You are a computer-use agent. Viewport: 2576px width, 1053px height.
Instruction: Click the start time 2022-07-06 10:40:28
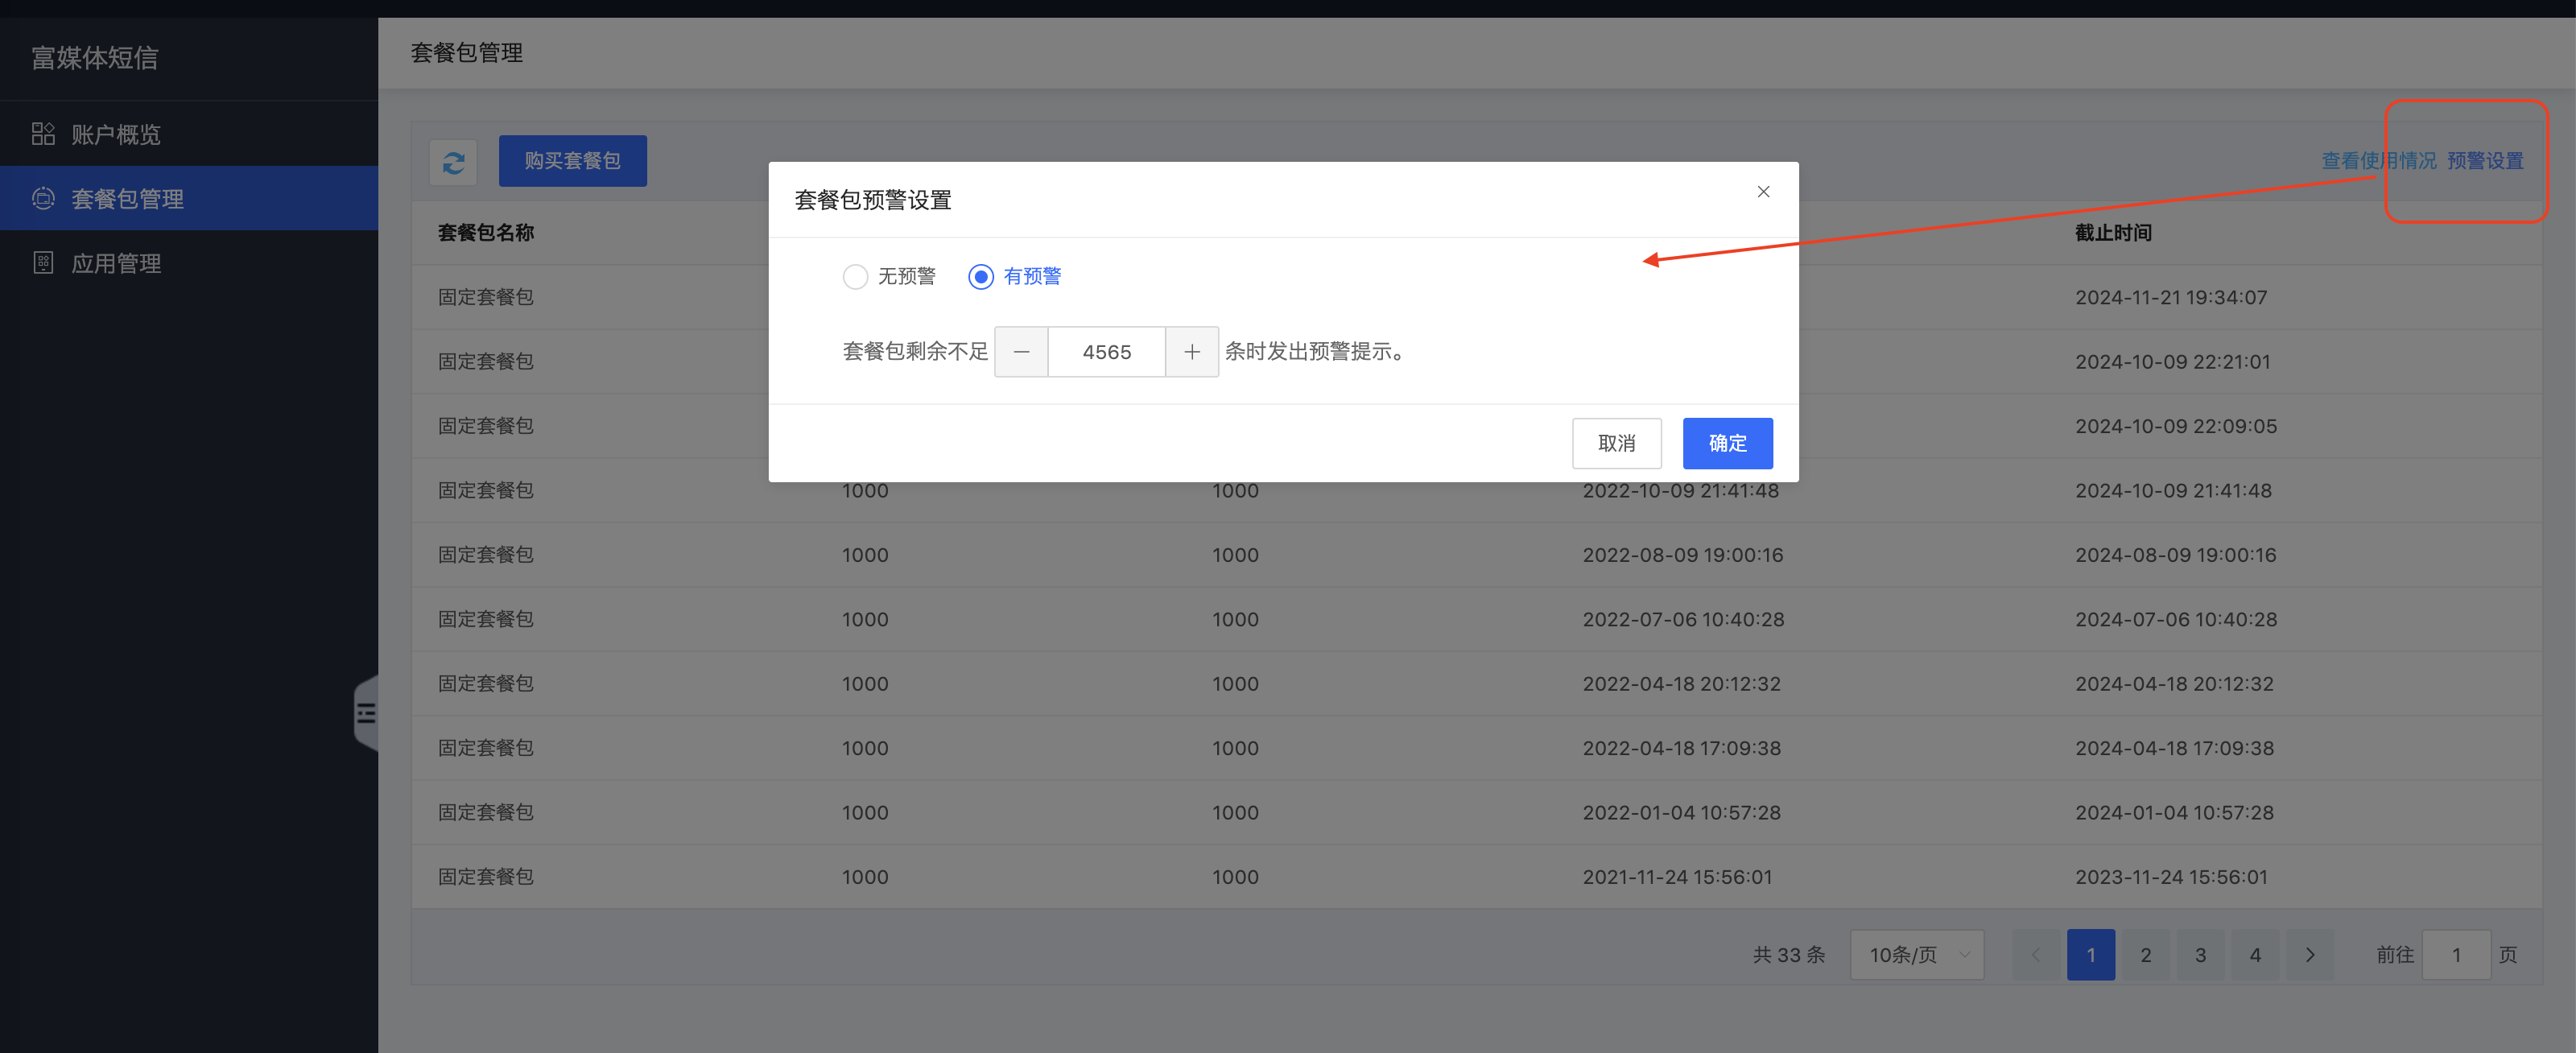point(1684,619)
